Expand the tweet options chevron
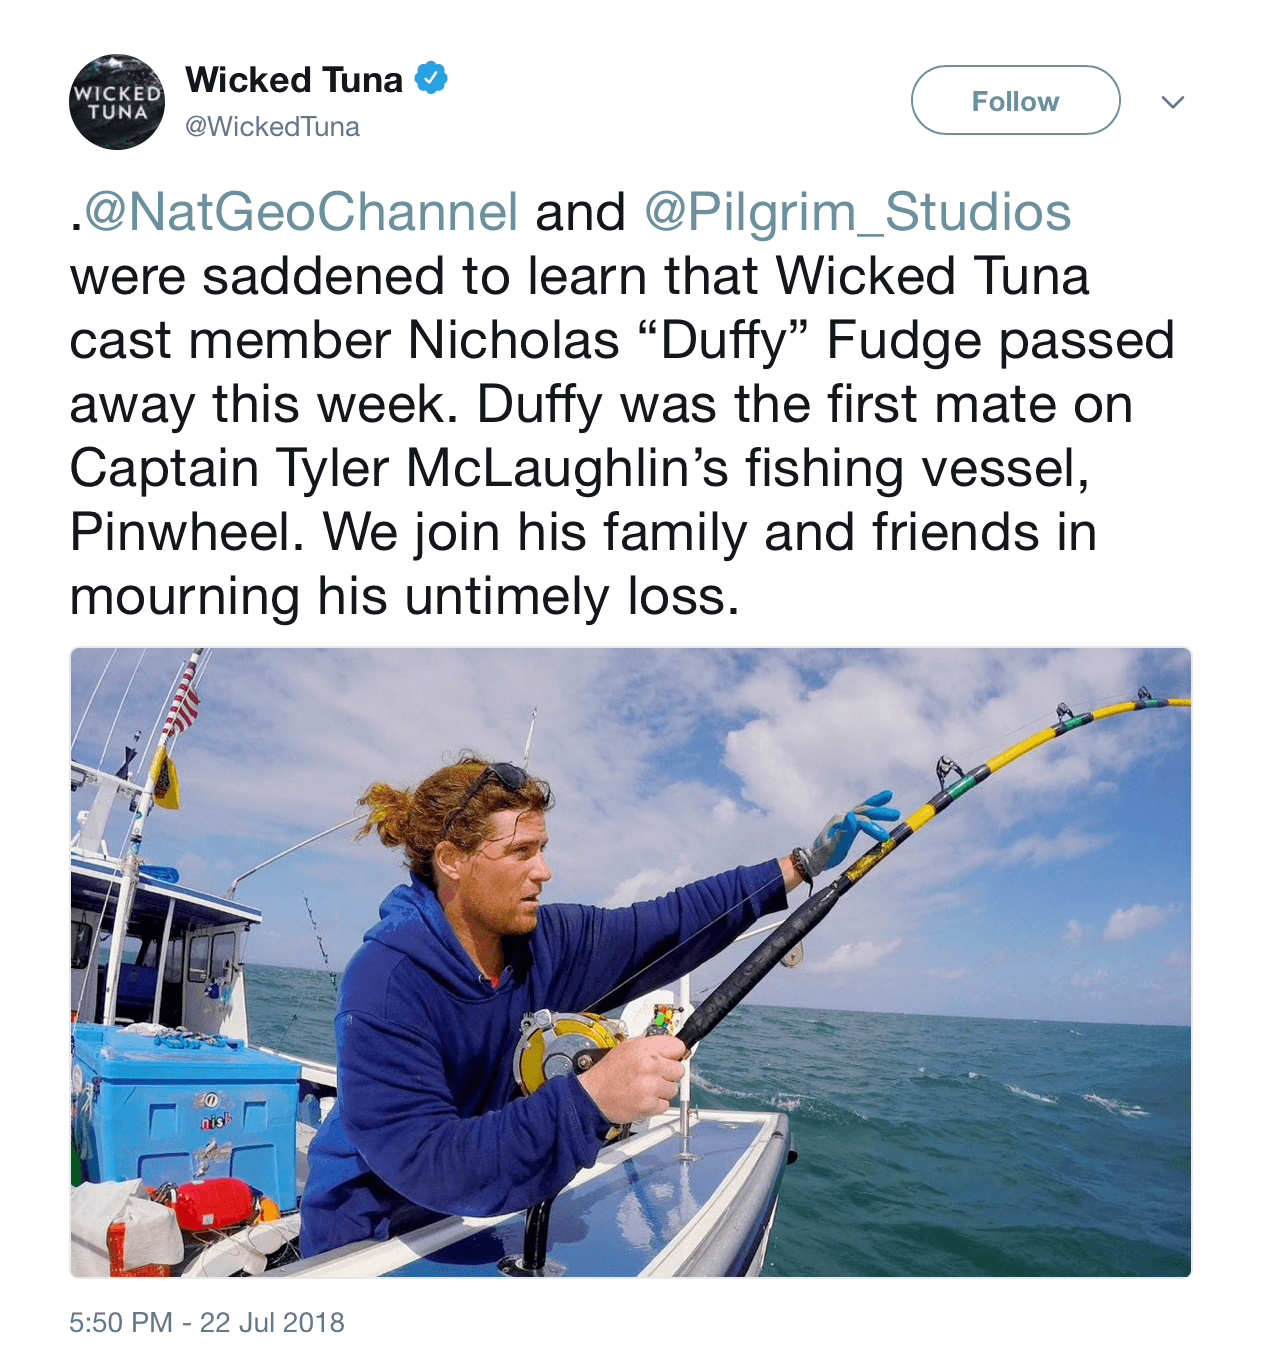Viewport: 1262px width, 1362px height. point(1173,101)
